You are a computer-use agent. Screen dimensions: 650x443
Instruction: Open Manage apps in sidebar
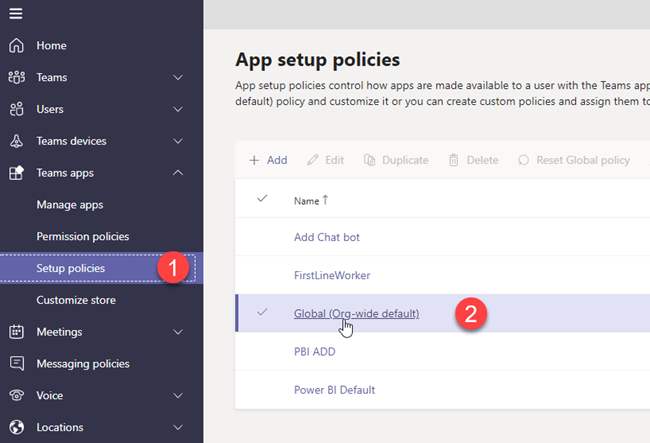tap(70, 205)
